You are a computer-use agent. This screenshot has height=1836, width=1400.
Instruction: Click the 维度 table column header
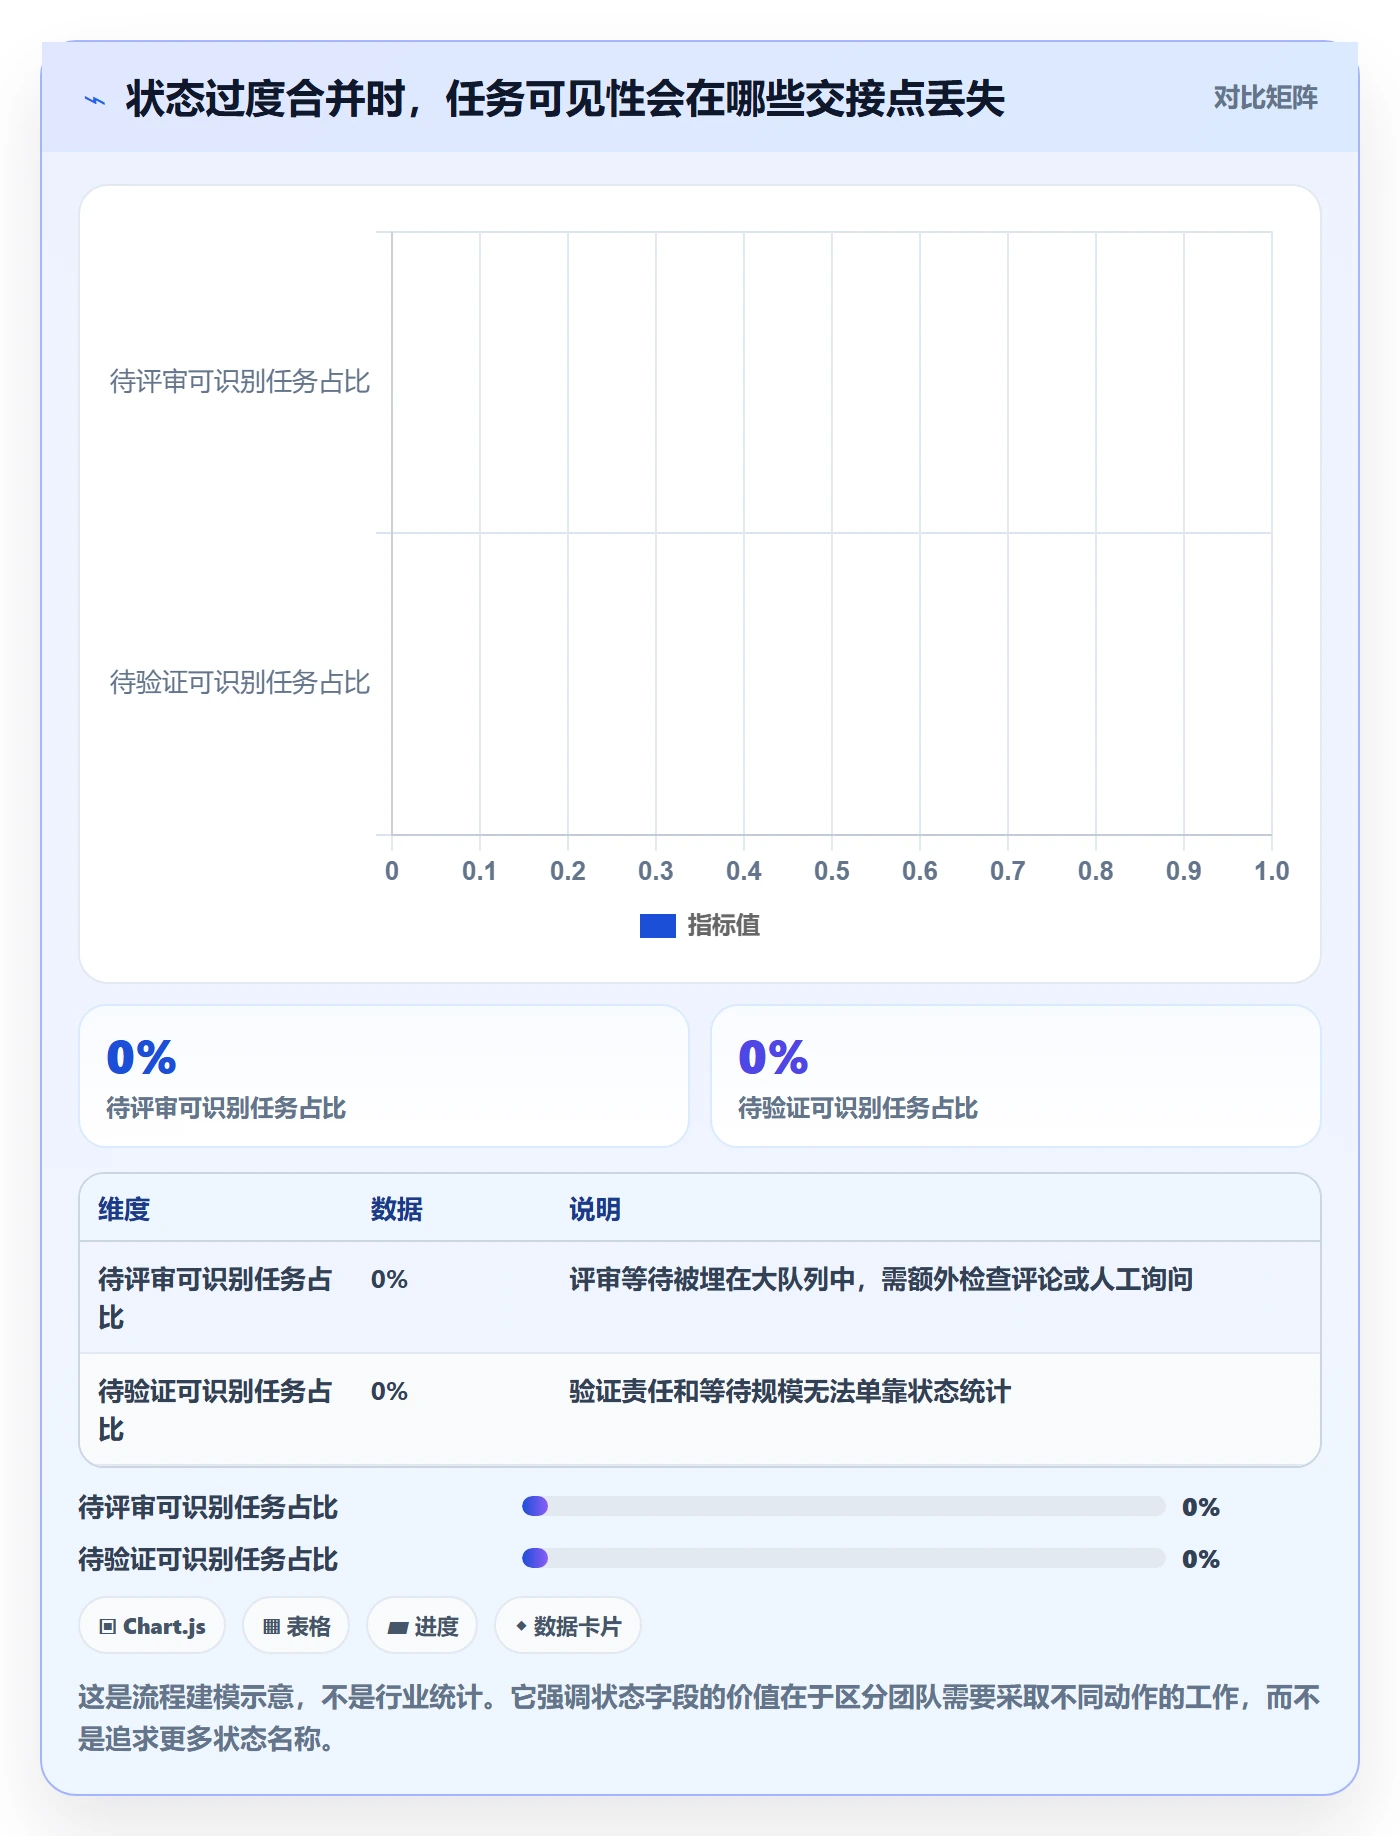click(x=124, y=1210)
